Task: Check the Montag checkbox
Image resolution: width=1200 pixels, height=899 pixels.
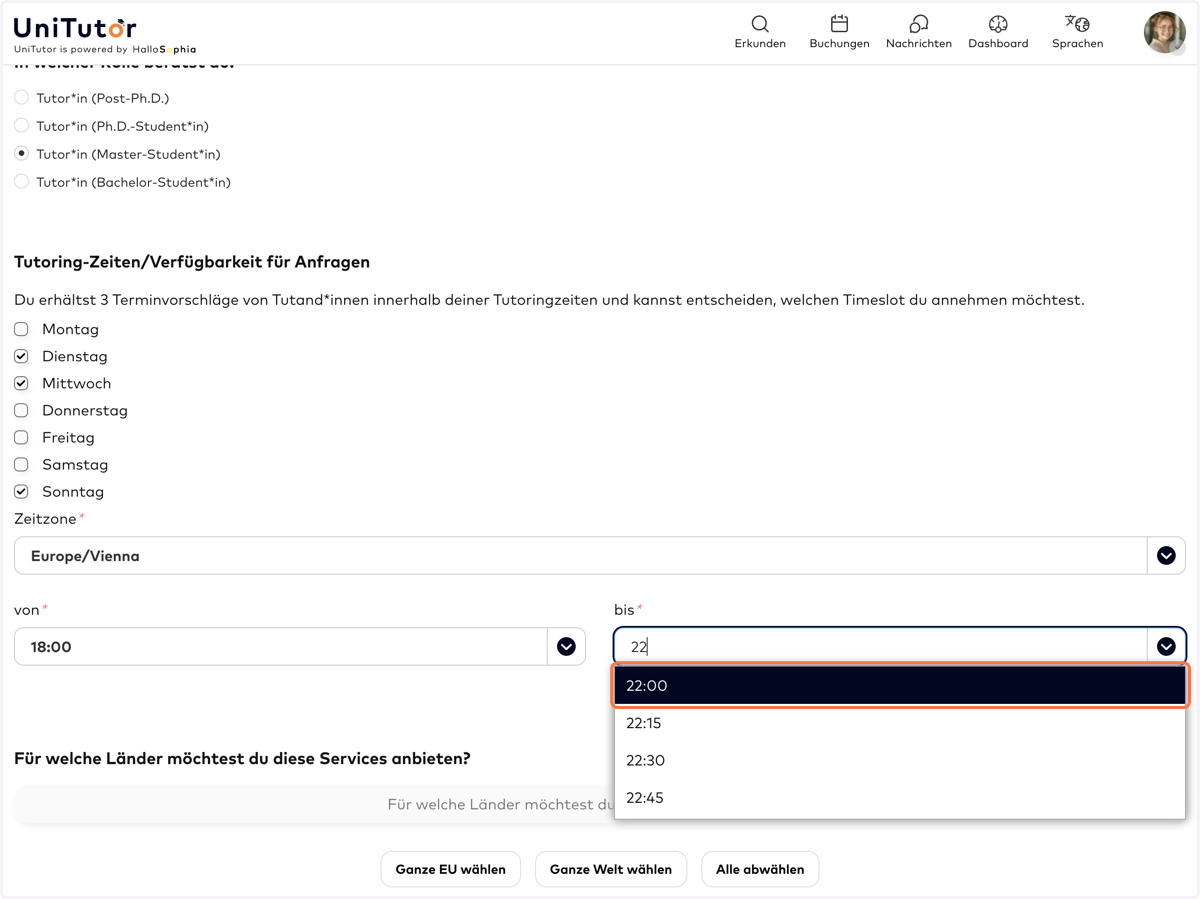Action: tap(21, 329)
